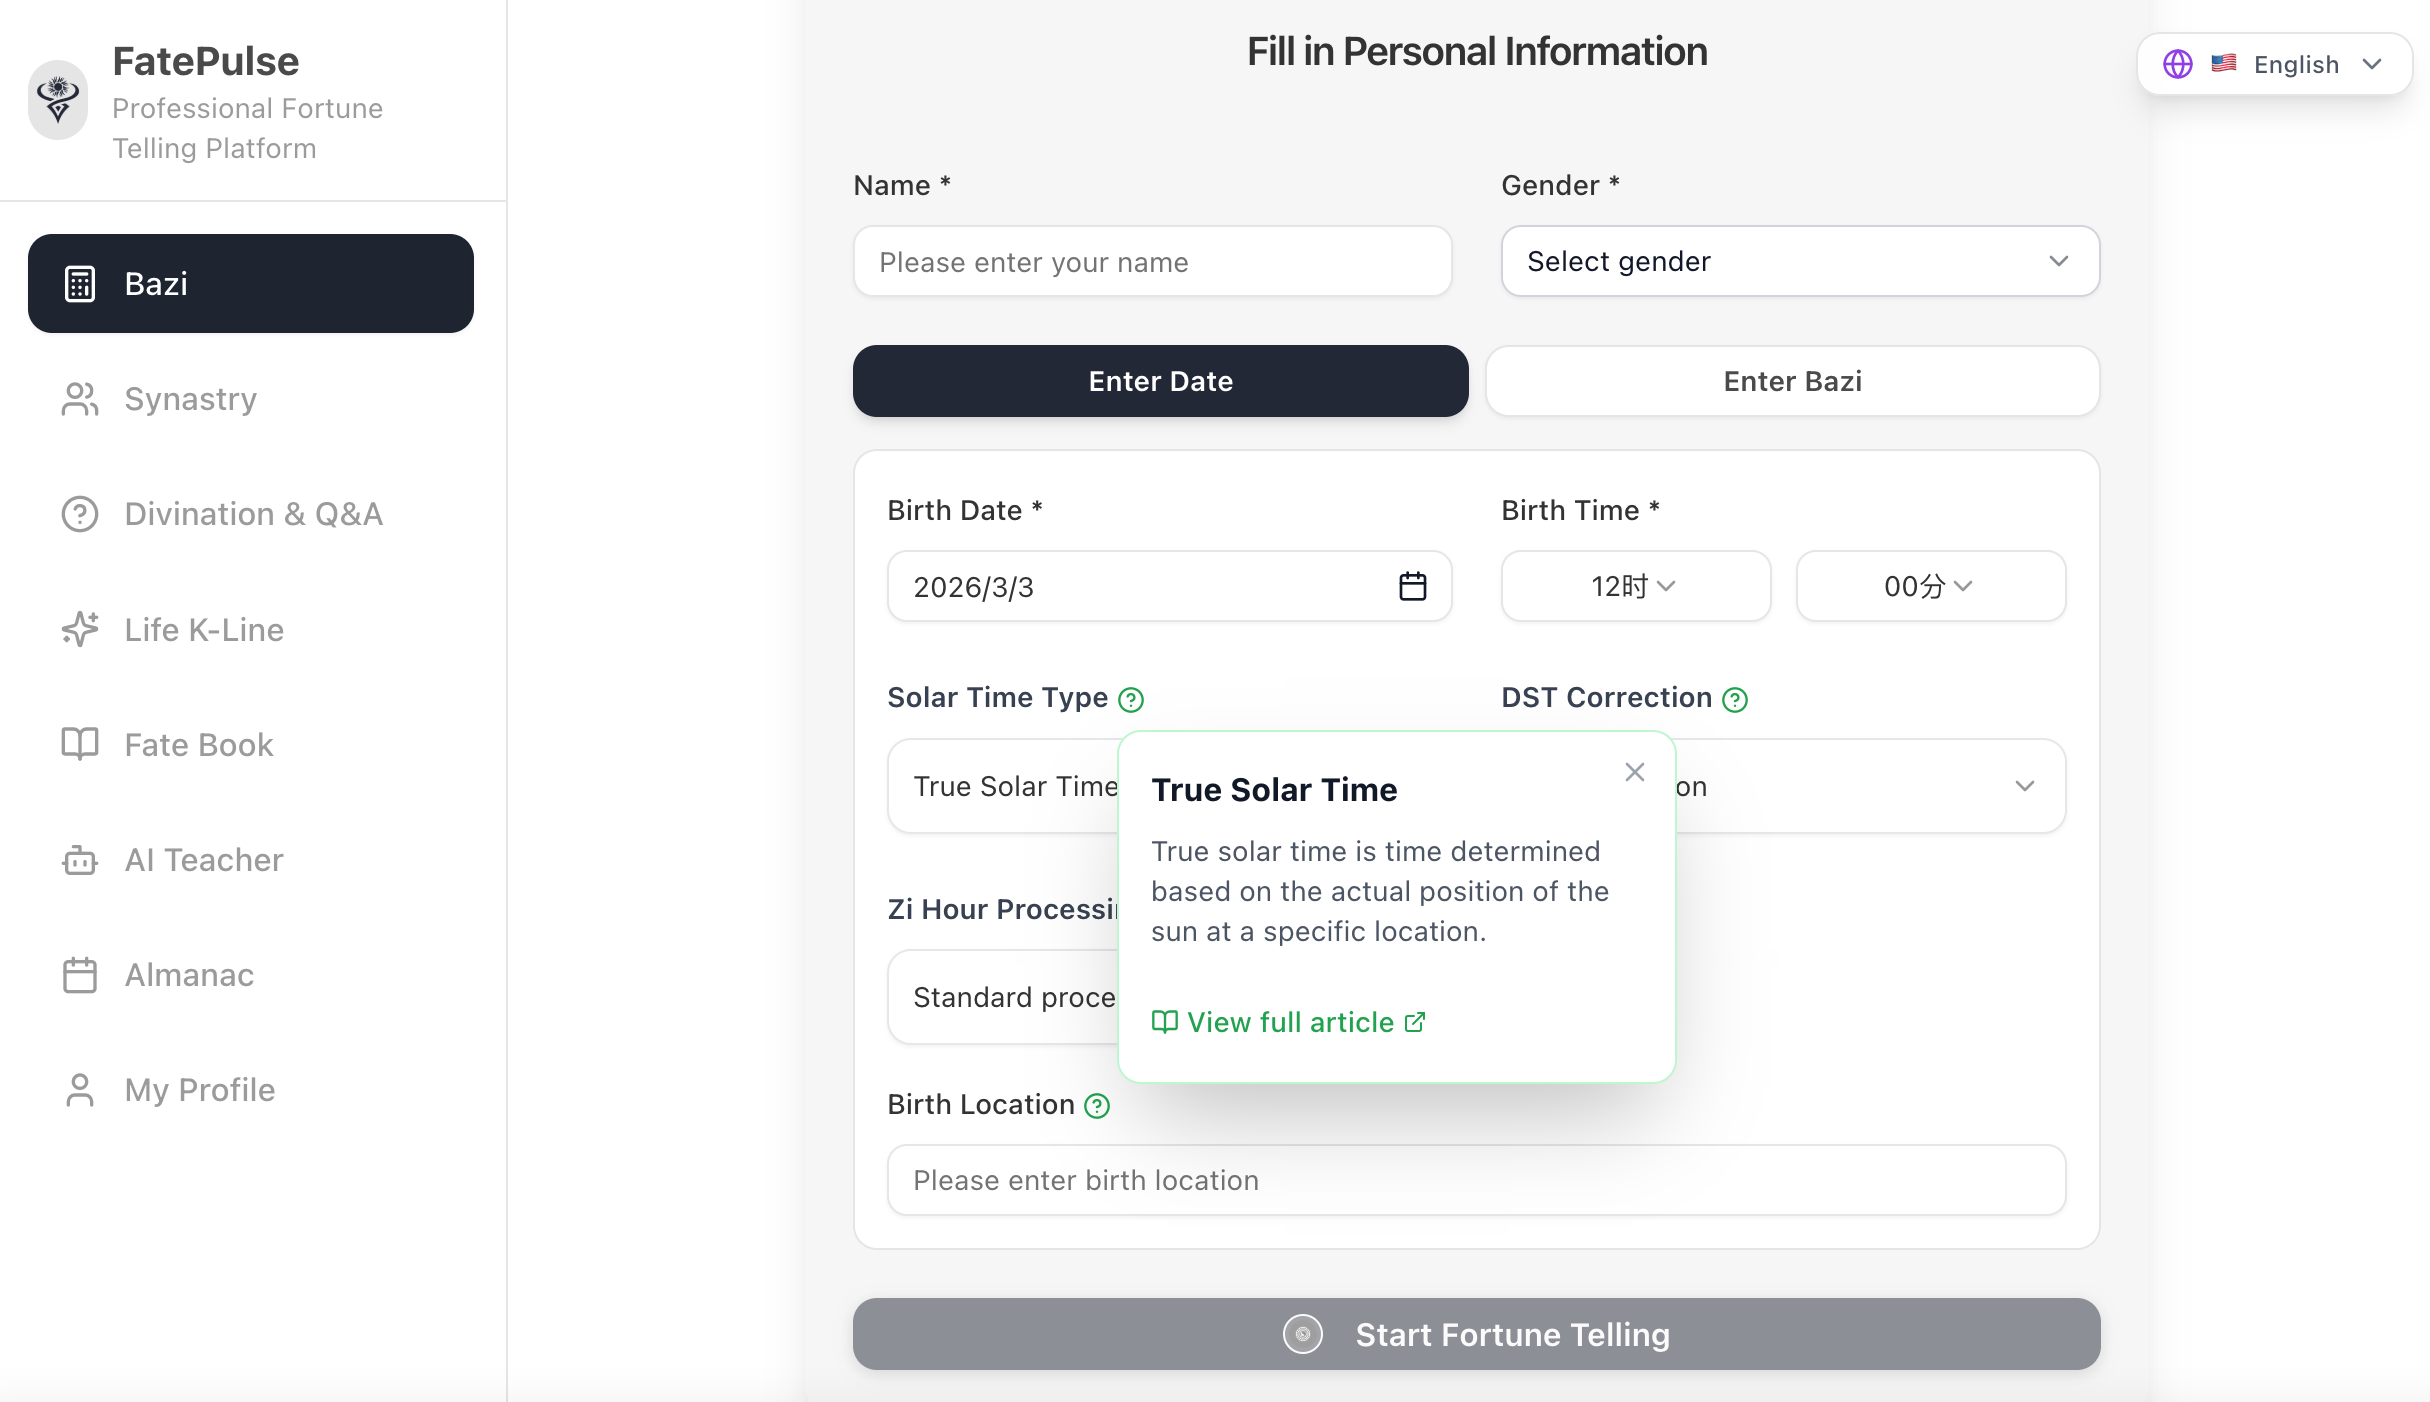Switch to the Enter Bazi tab
The image size is (2430, 1402).
pos(1791,381)
